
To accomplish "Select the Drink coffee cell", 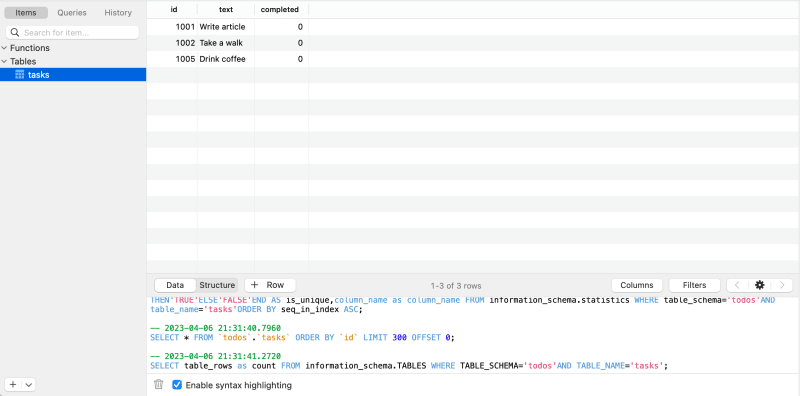I will (226, 59).
